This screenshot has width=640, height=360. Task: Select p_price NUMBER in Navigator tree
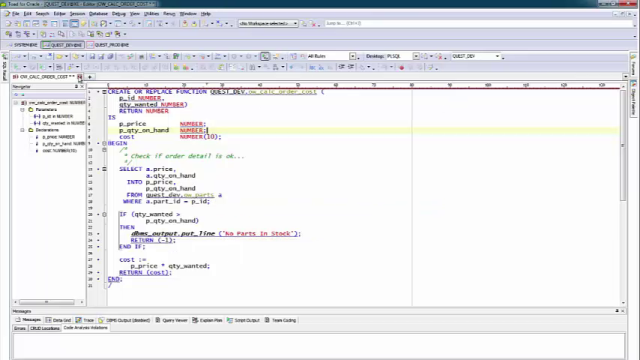pyautogui.click(x=58, y=137)
